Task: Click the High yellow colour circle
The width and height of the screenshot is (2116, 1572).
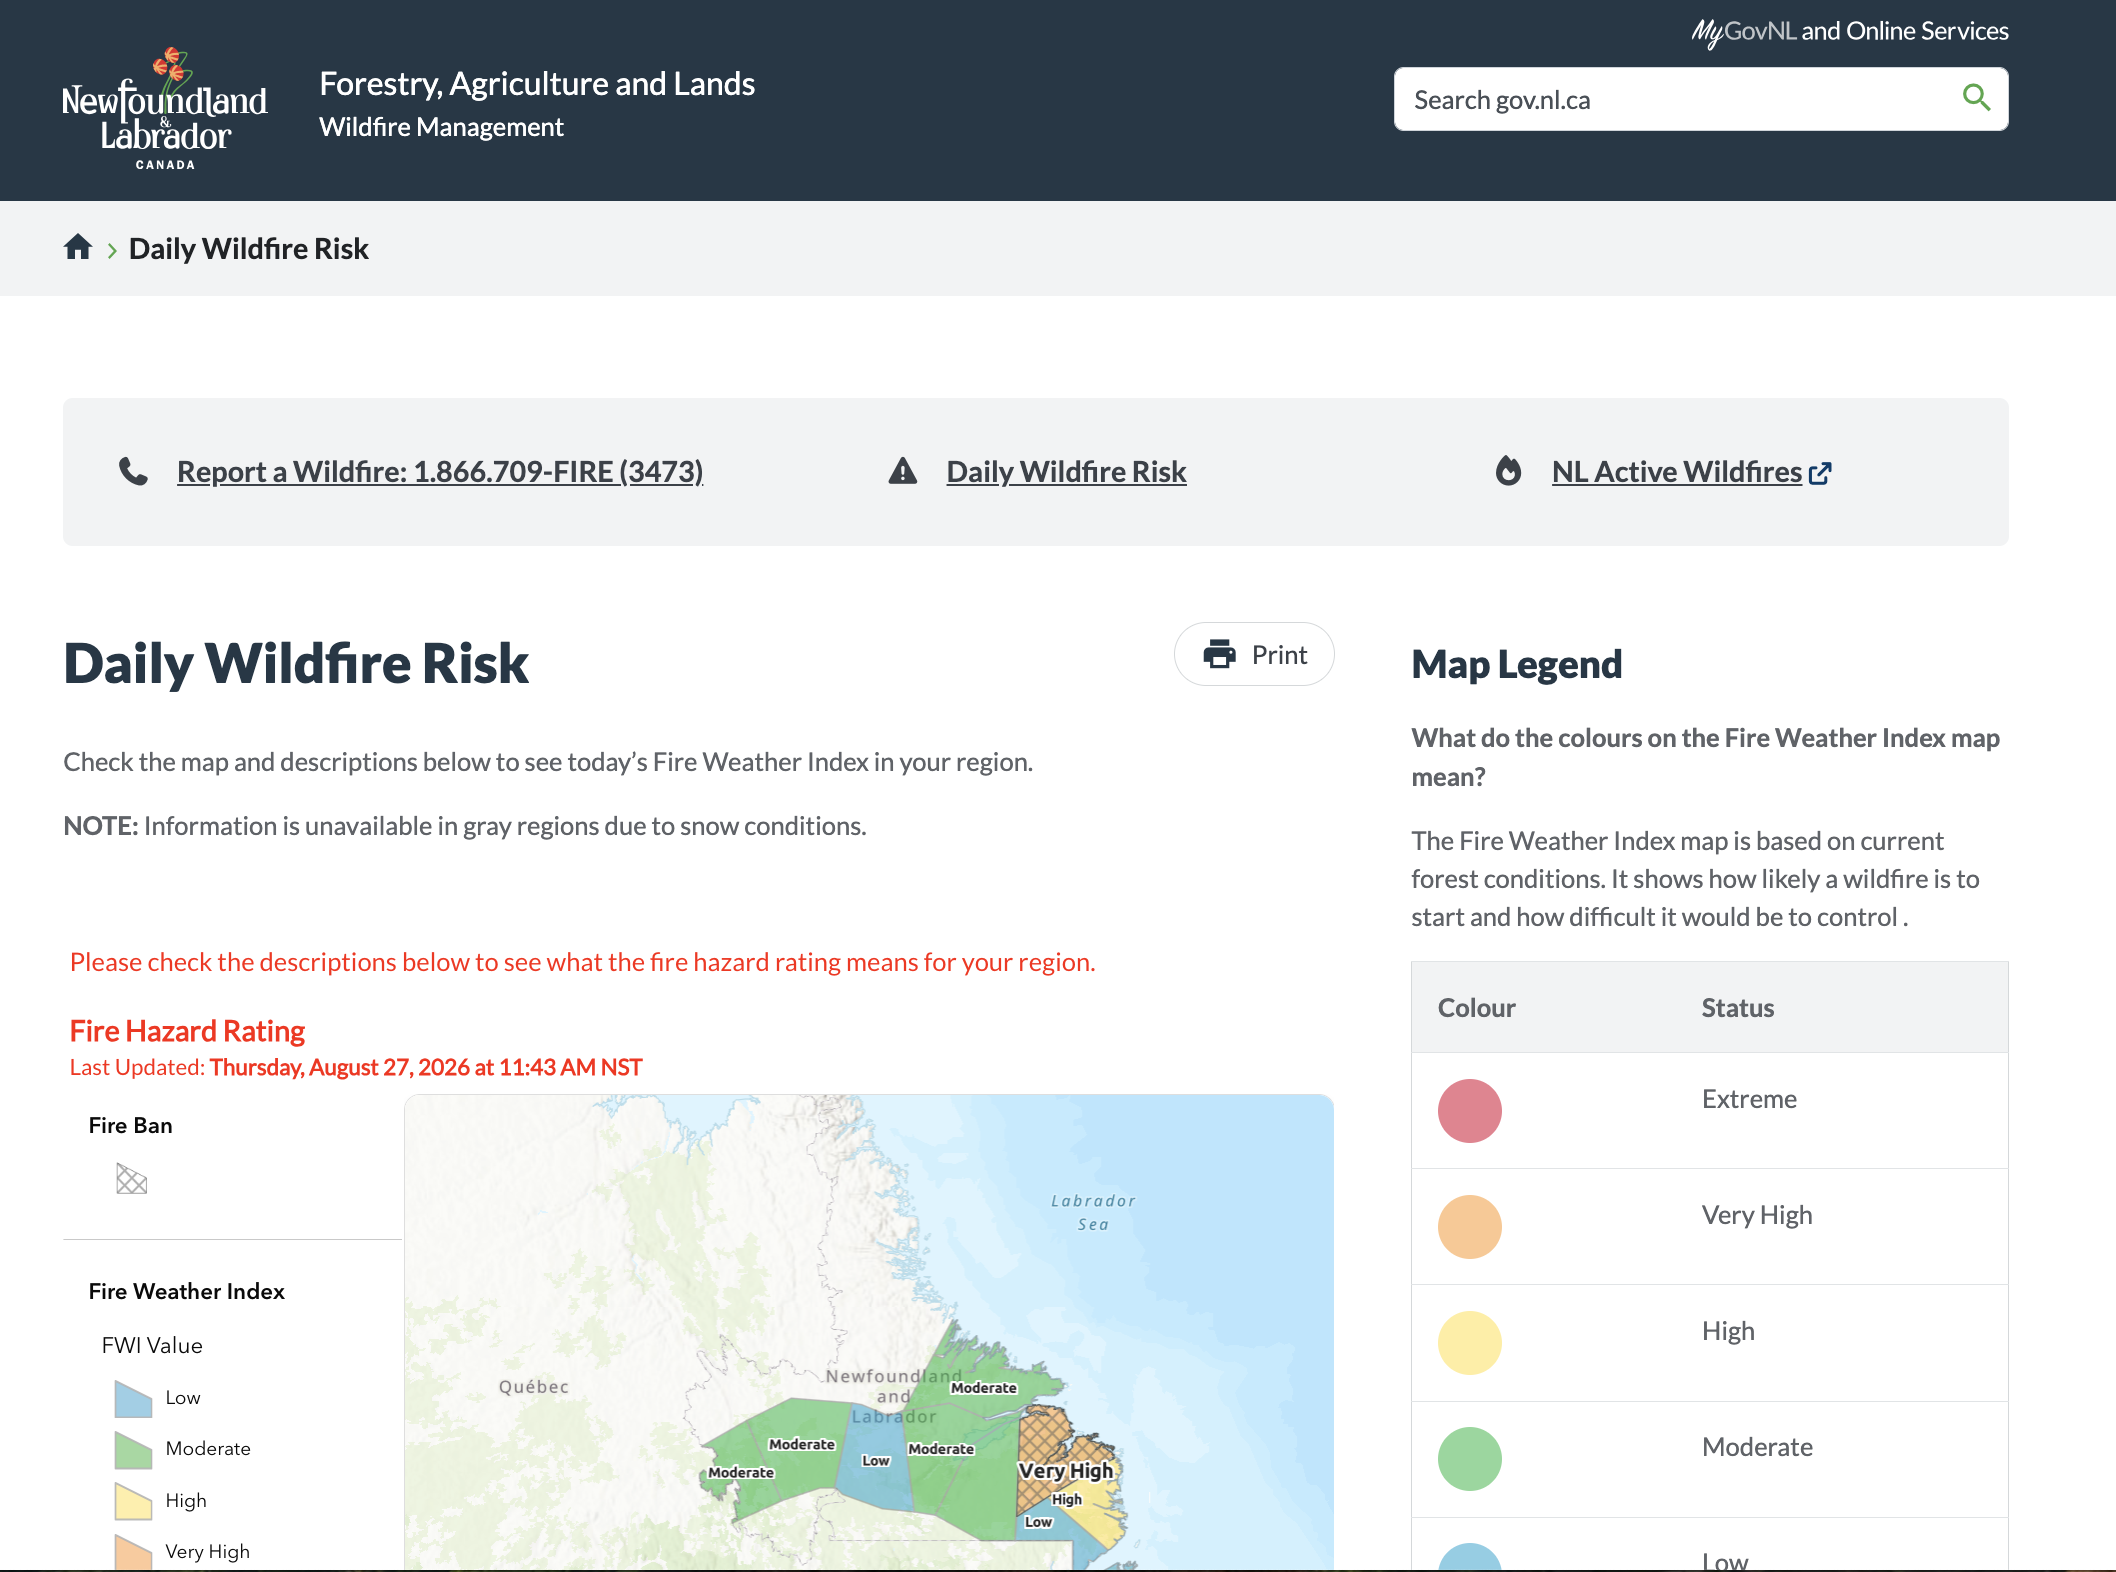Action: [1469, 1342]
